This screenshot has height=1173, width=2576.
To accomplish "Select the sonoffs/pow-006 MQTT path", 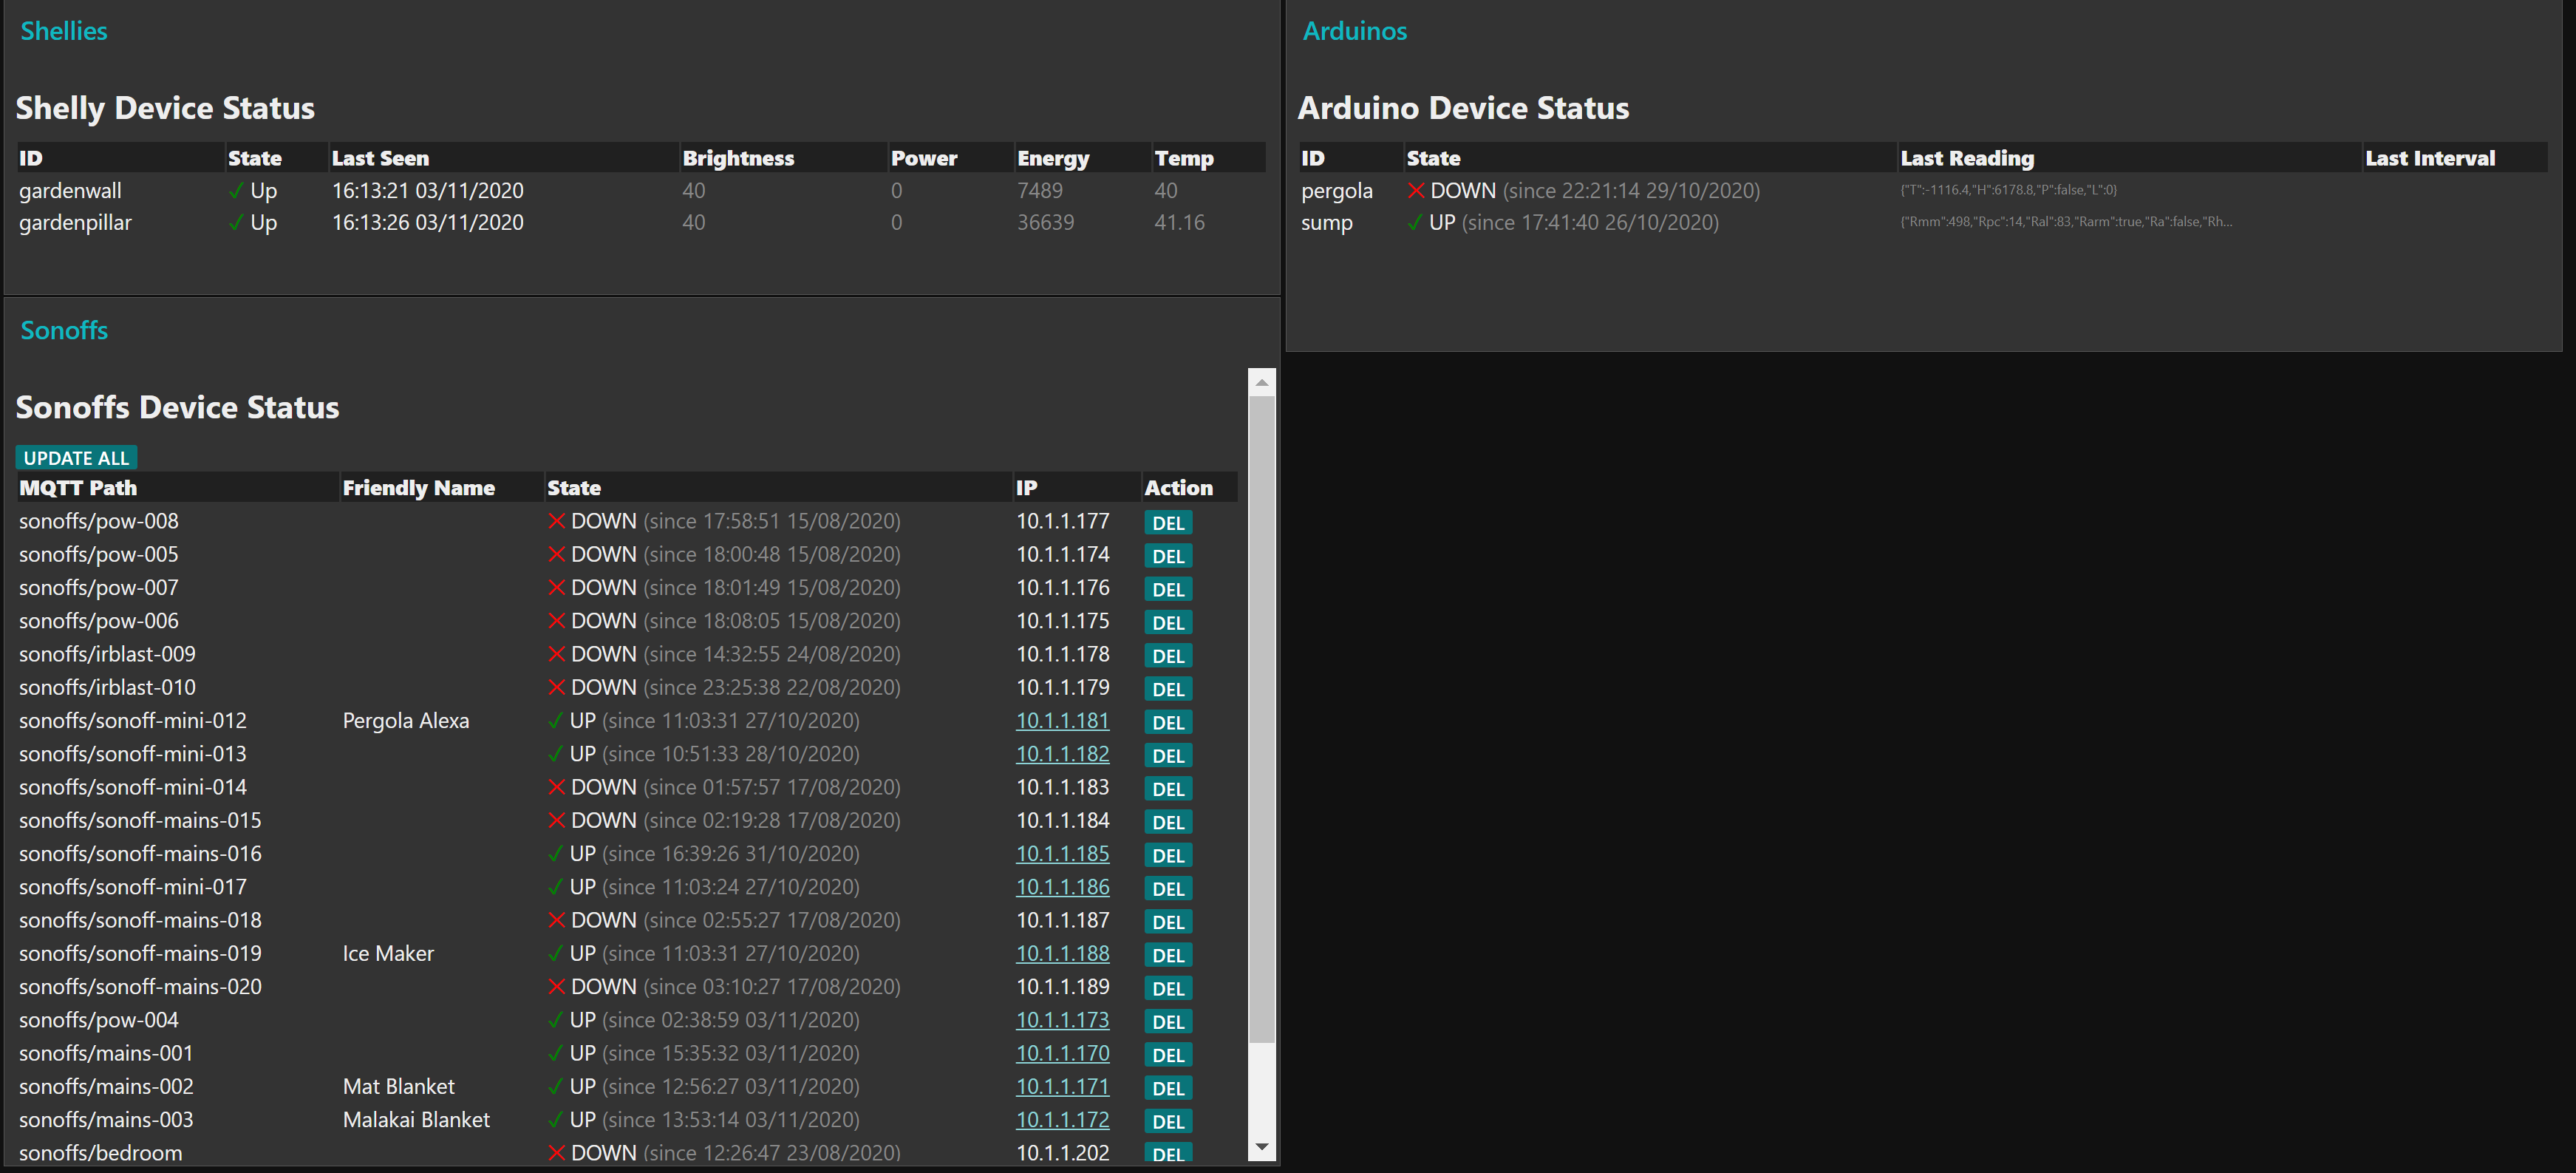I will coord(99,621).
